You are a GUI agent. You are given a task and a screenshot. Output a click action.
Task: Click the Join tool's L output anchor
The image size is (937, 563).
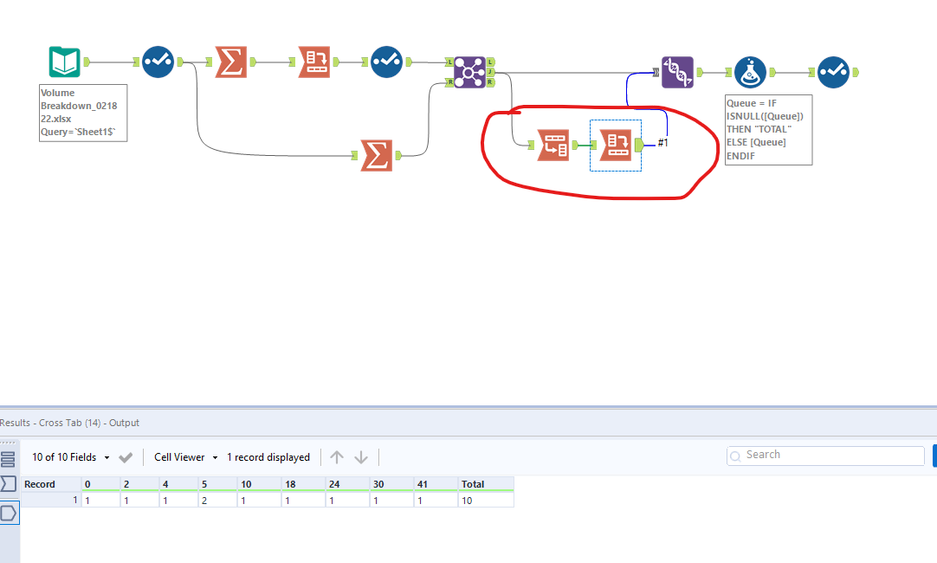pyautogui.click(x=491, y=62)
